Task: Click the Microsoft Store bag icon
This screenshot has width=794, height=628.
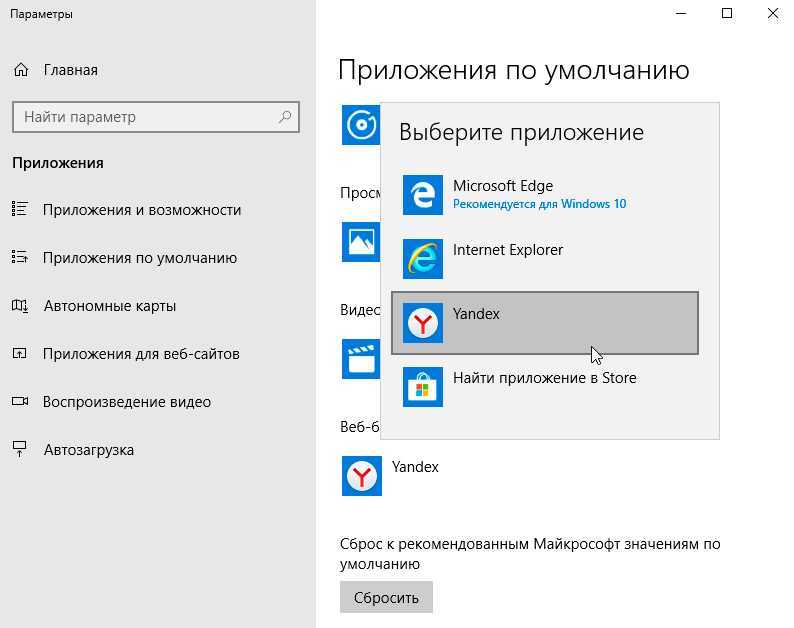Action: click(423, 387)
